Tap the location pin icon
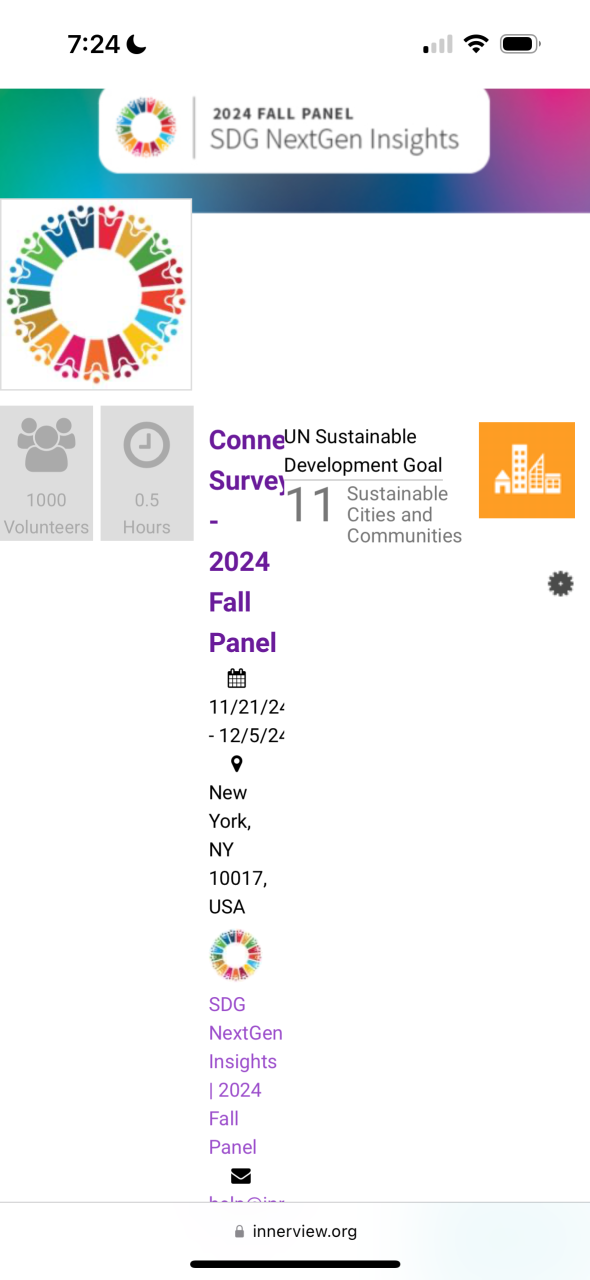Screen dimensions: 590x1280 pos(237,764)
